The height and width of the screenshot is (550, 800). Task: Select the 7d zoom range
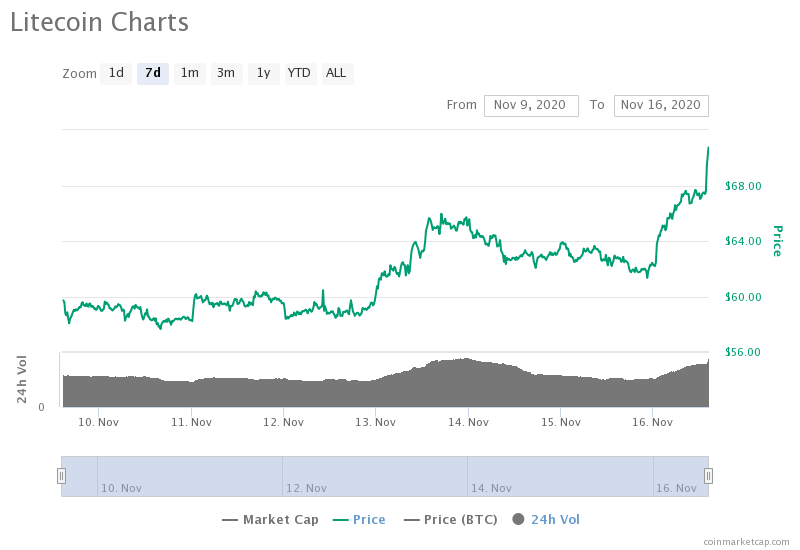click(x=153, y=73)
